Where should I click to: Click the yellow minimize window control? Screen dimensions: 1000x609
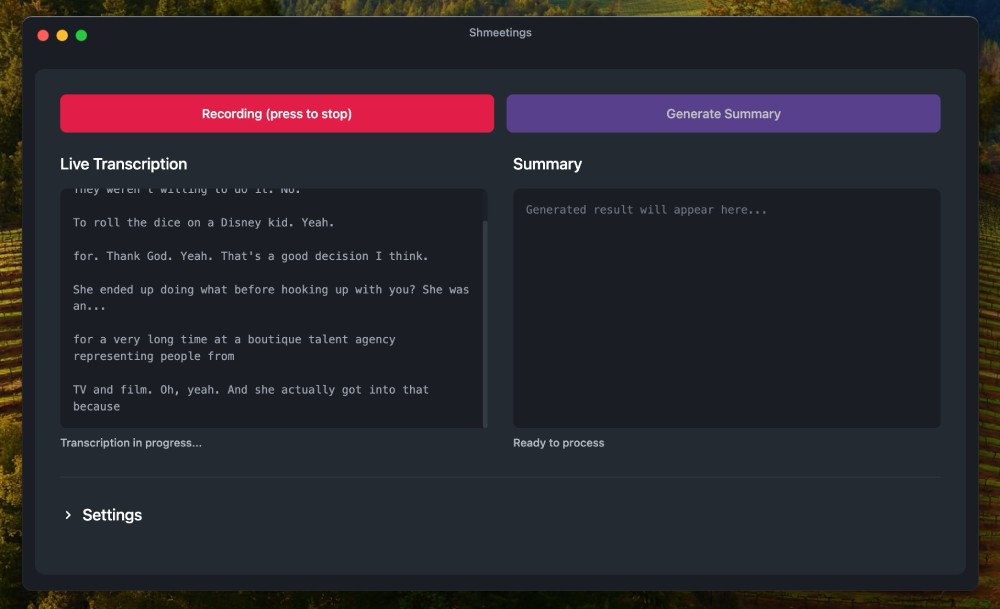61,33
